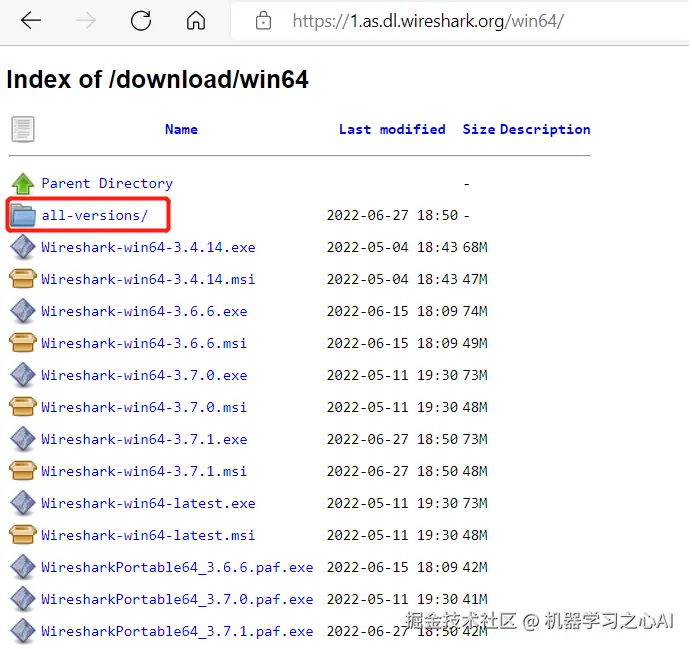The width and height of the screenshot is (692, 649).
Task: Click package icon beside Wireshark-win64-3.6.6.msi
Action: (x=23, y=343)
